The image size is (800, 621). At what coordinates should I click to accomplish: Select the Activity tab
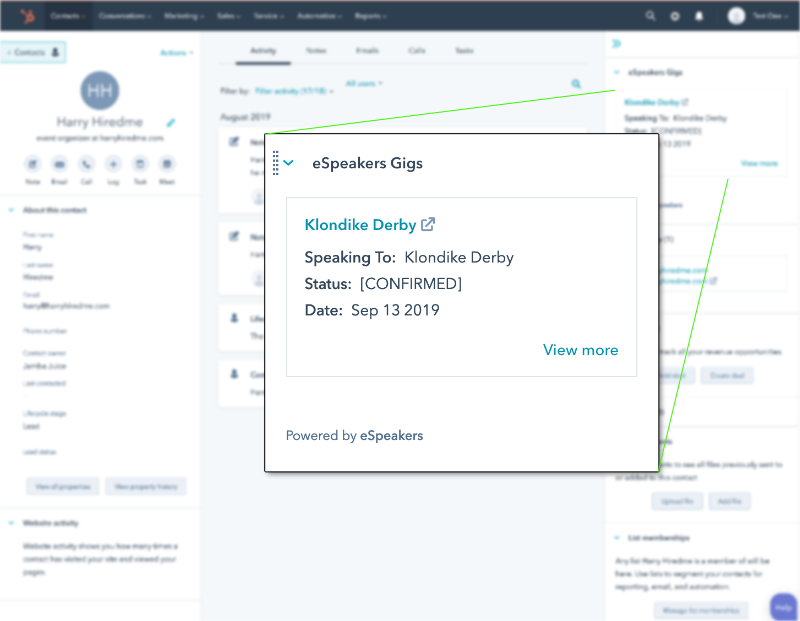[x=263, y=51]
